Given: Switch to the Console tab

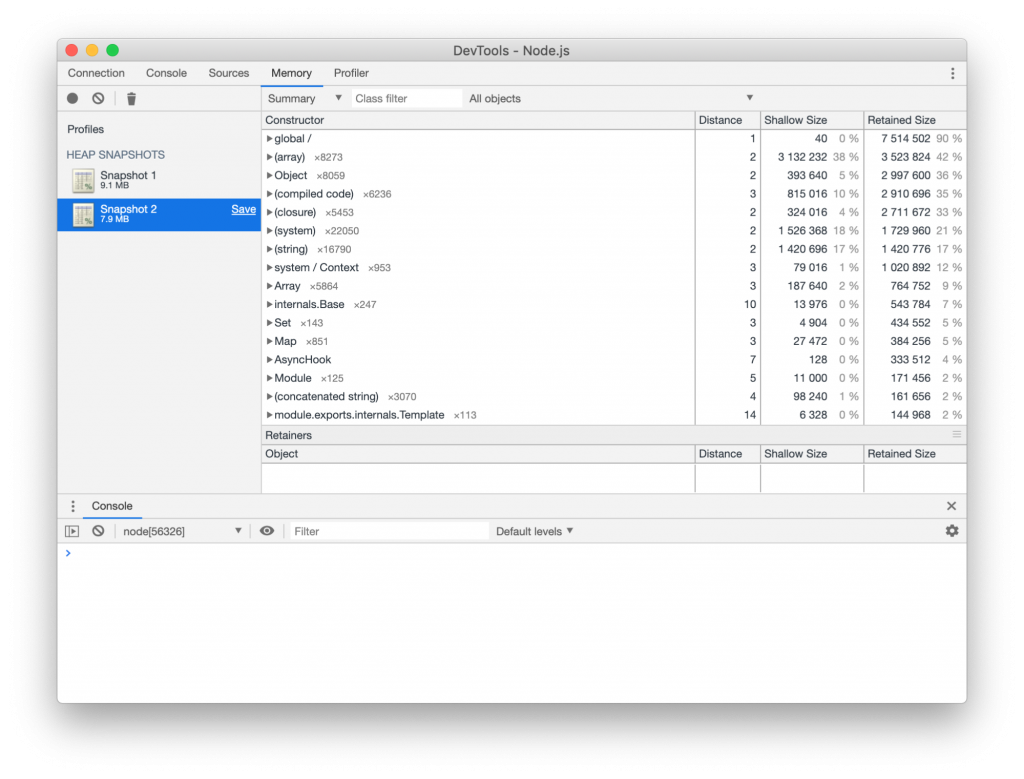Looking at the screenshot, I should (166, 73).
